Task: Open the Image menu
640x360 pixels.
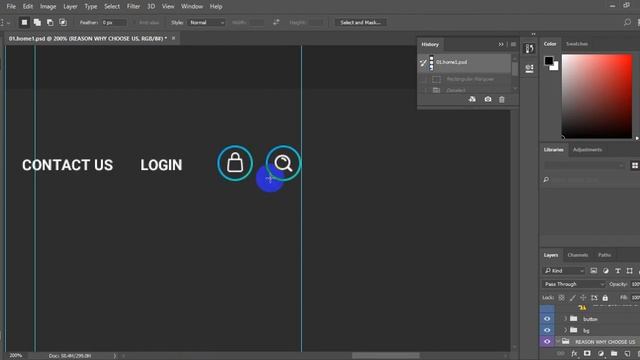Action: pyautogui.click(x=48, y=7)
